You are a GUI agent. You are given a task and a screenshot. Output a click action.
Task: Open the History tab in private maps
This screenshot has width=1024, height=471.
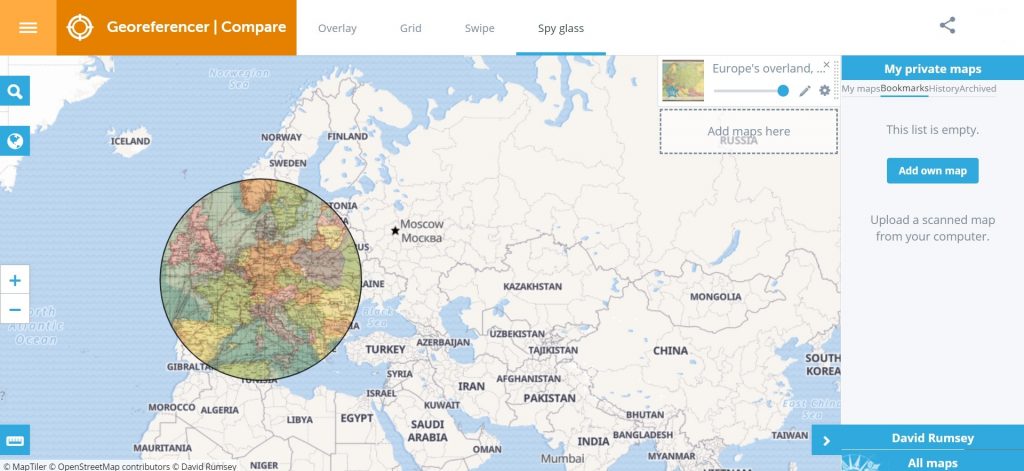point(944,89)
